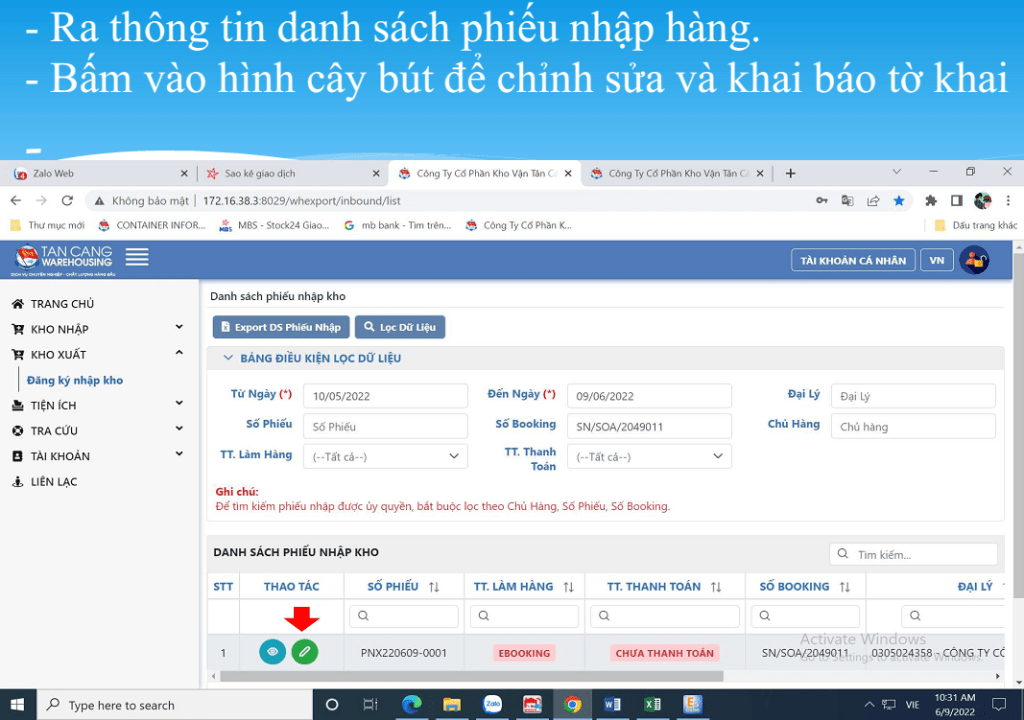This screenshot has height=720, width=1024.
Task: Open the TT. Làm Hàng dropdown
Action: tap(385, 456)
